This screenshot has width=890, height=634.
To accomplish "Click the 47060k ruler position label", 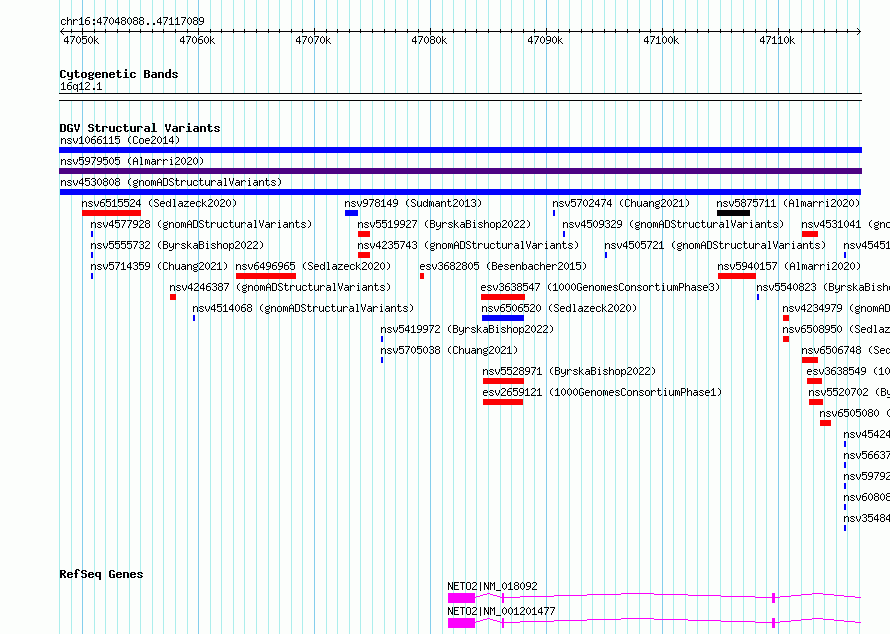I will point(197,40).
